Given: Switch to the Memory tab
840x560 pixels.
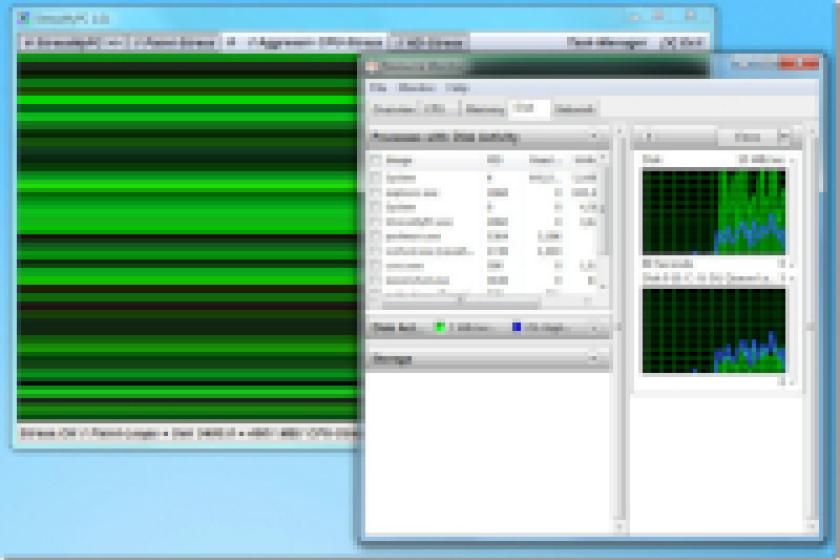Looking at the screenshot, I should 484,110.
